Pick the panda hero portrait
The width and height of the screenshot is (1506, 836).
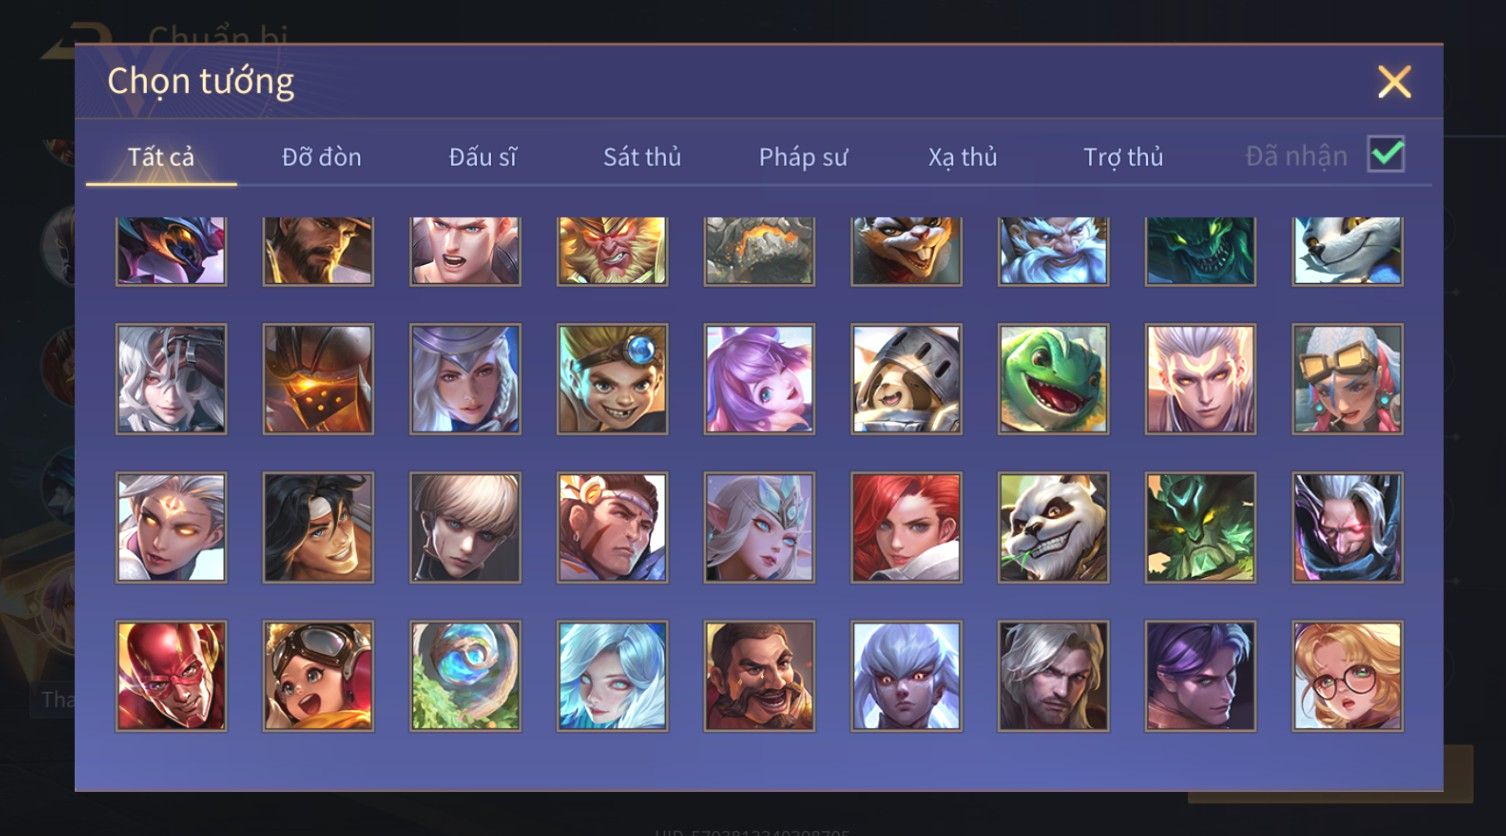pos(1053,528)
